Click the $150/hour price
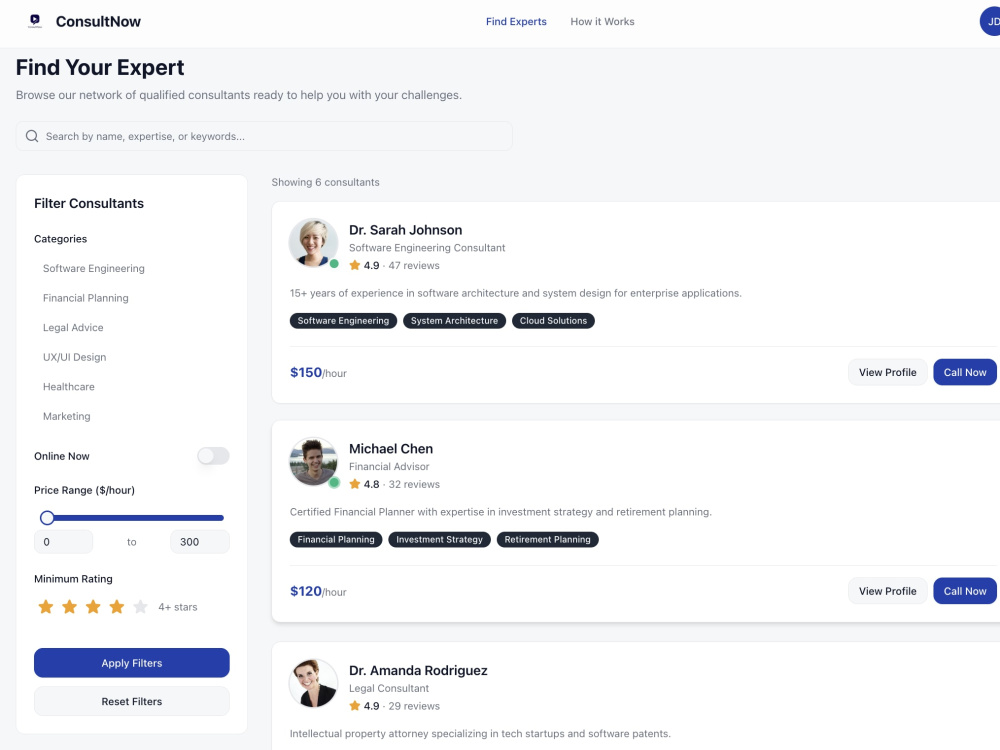The width and height of the screenshot is (1000, 750). tap(318, 372)
